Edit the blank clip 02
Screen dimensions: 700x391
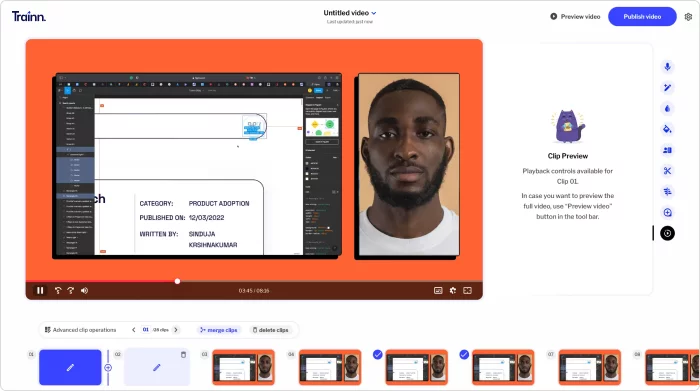(157, 367)
